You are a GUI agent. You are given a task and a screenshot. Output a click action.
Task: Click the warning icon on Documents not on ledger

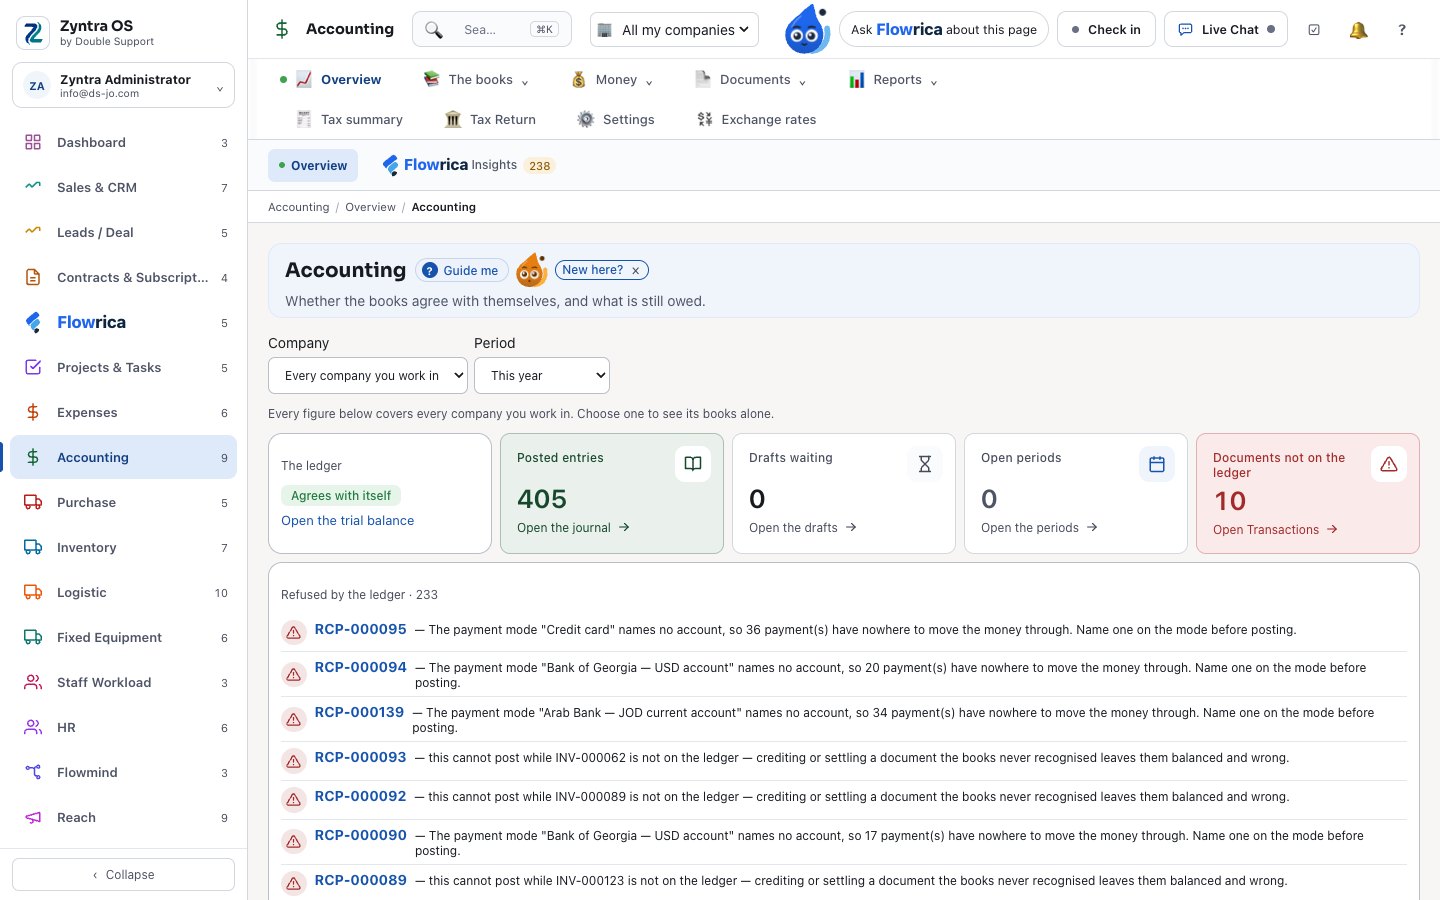(x=1389, y=463)
